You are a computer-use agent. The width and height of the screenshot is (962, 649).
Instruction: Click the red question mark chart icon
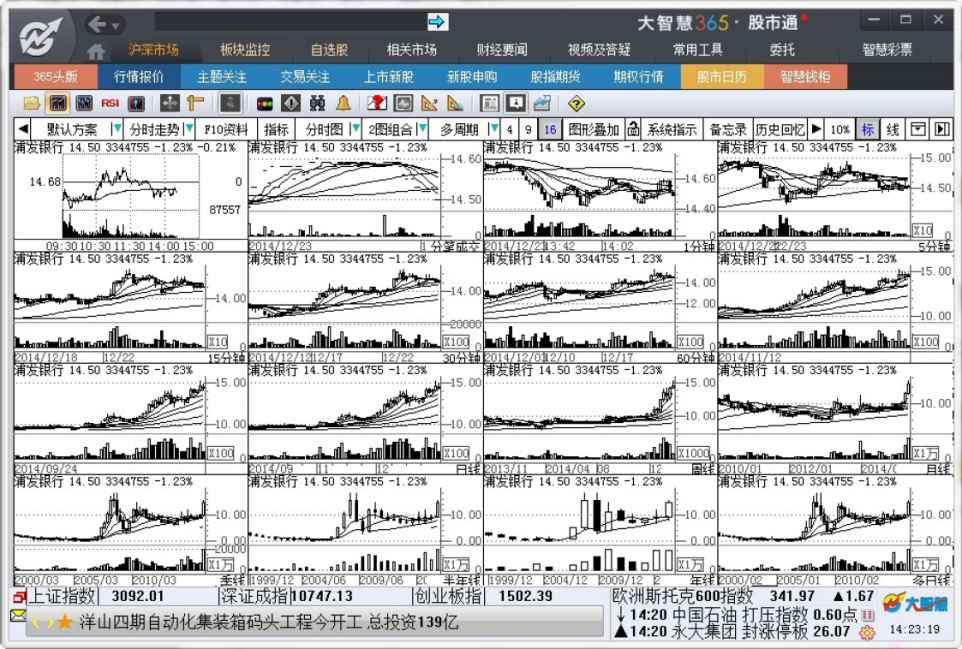click(377, 103)
